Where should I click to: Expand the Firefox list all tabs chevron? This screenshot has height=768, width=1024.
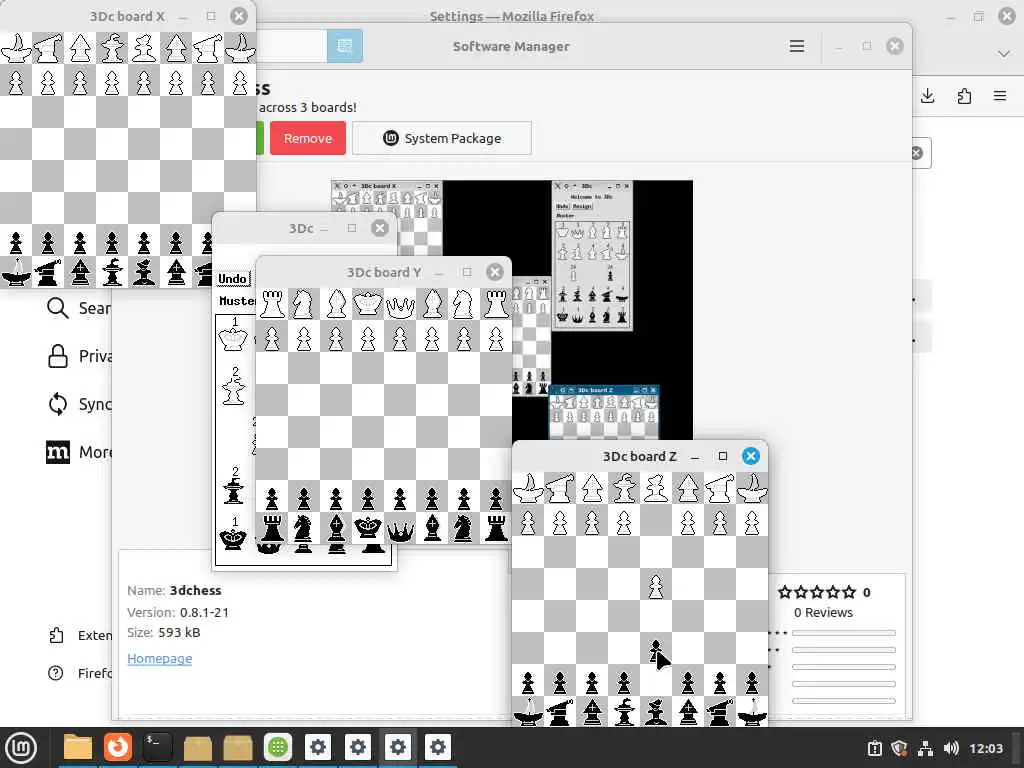pos(1004,54)
